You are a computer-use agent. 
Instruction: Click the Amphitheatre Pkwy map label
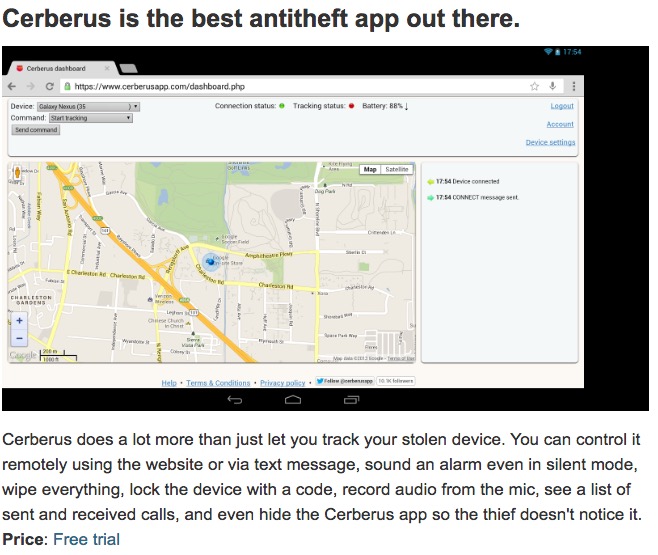pyautogui.click(x=269, y=255)
